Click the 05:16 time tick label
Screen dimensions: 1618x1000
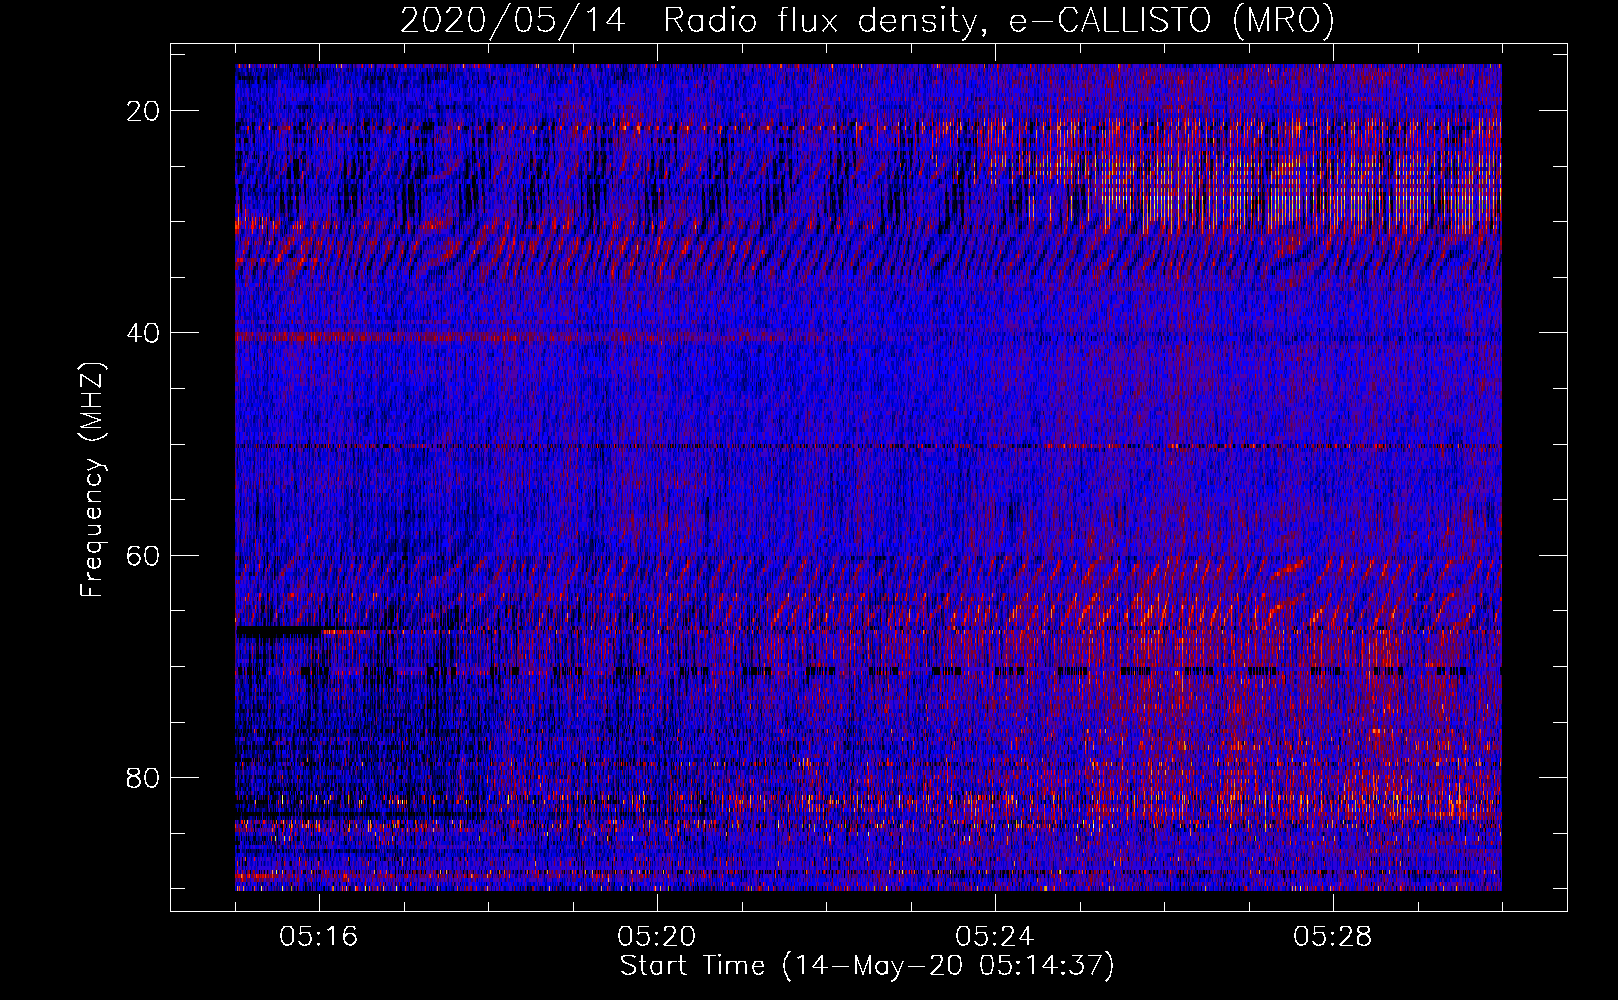[x=319, y=937]
